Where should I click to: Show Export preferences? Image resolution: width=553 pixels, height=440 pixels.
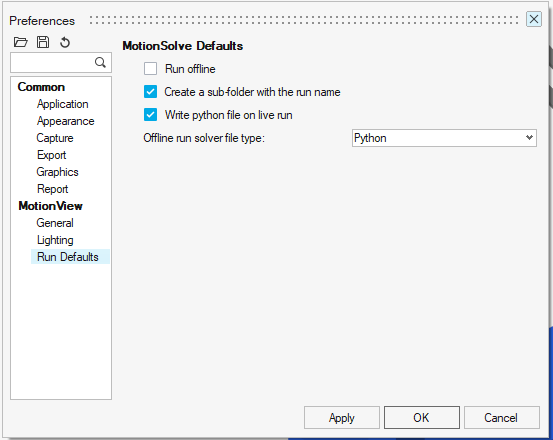coord(51,155)
